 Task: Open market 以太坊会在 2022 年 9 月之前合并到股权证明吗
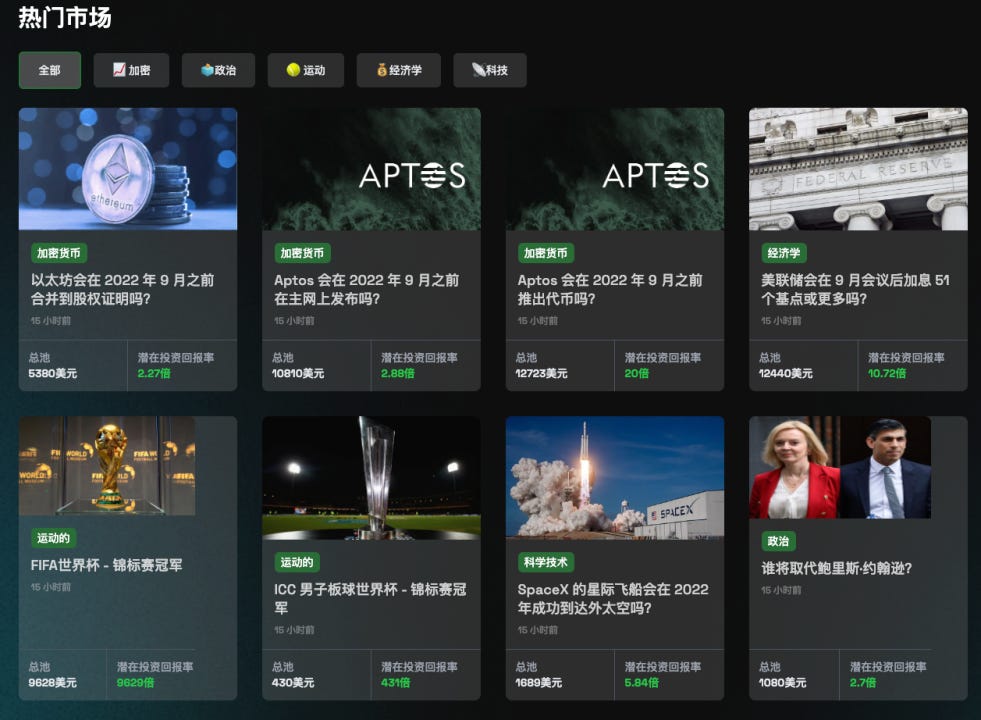coord(123,289)
